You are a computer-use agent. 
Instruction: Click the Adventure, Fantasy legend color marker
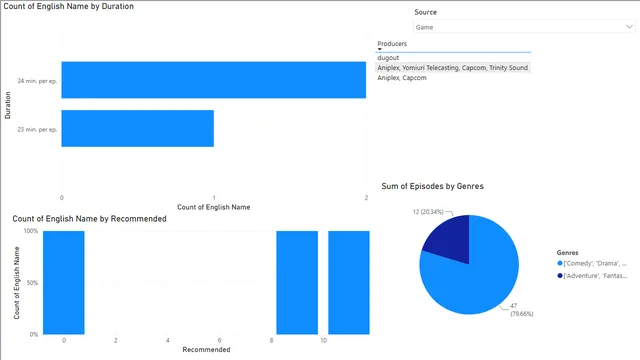(560, 276)
